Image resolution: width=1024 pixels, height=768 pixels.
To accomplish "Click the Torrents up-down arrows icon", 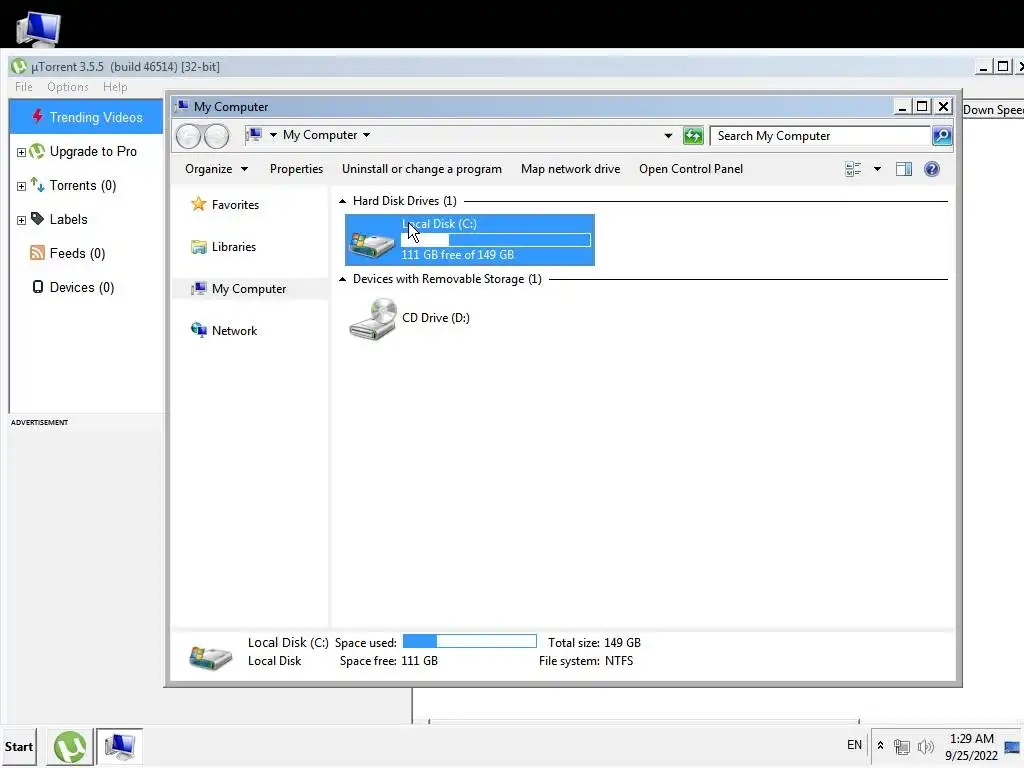I will coord(37,185).
